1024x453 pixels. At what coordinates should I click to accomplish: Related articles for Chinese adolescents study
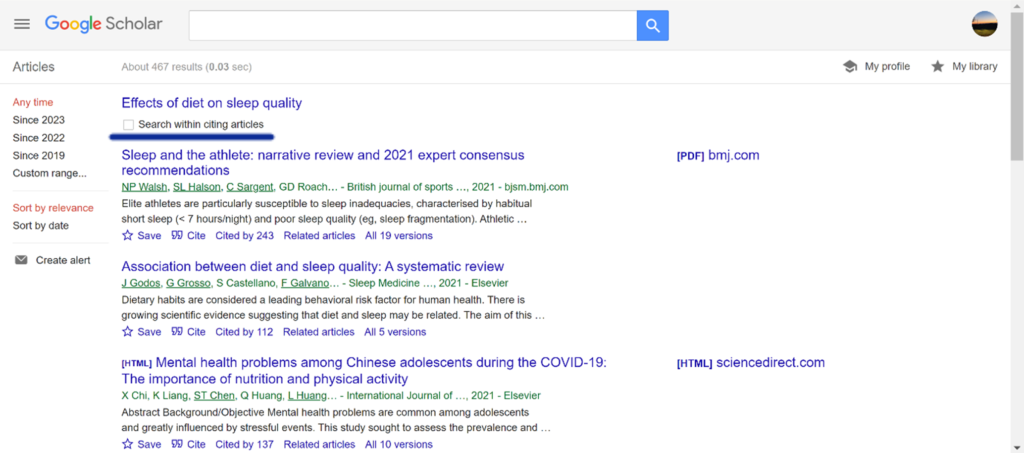[x=319, y=445]
